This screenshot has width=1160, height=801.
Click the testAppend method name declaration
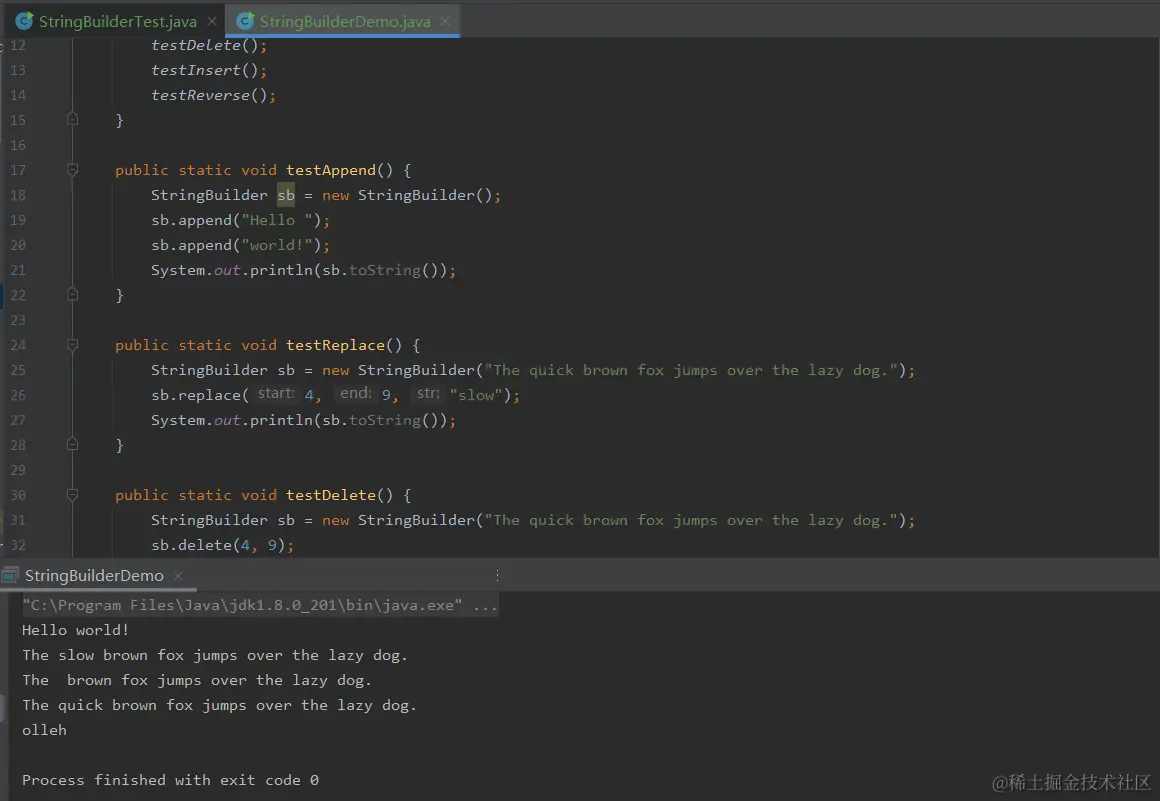[x=331, y=170]
